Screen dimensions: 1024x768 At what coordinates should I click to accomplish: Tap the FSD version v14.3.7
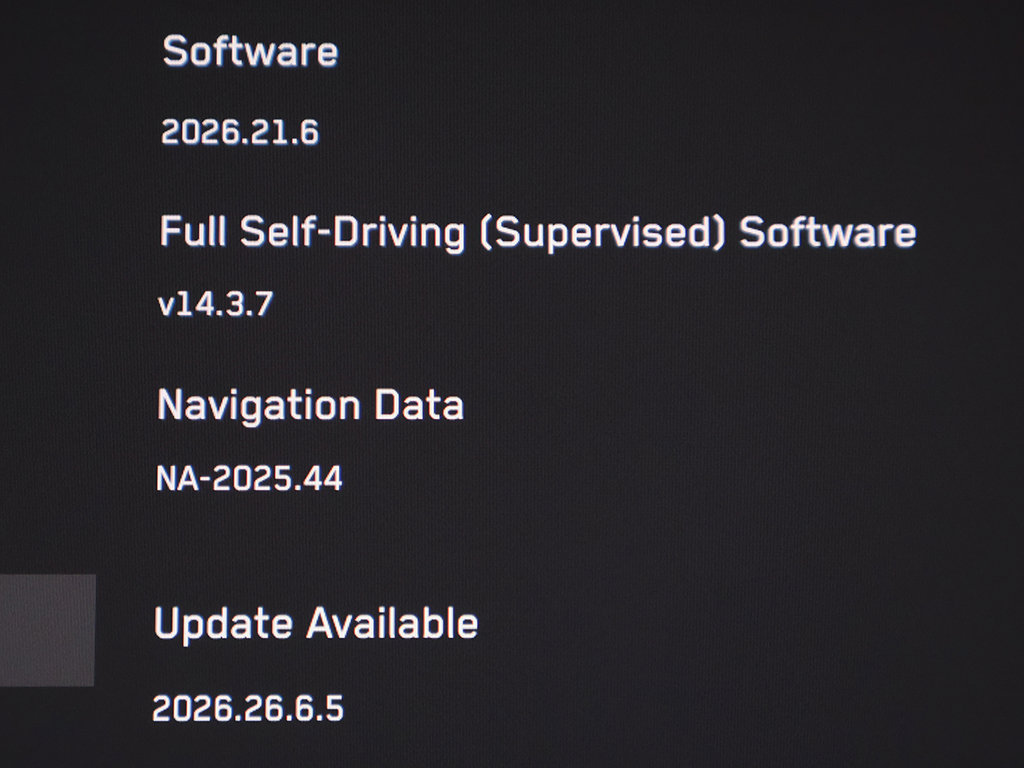[x=216, y=304]
